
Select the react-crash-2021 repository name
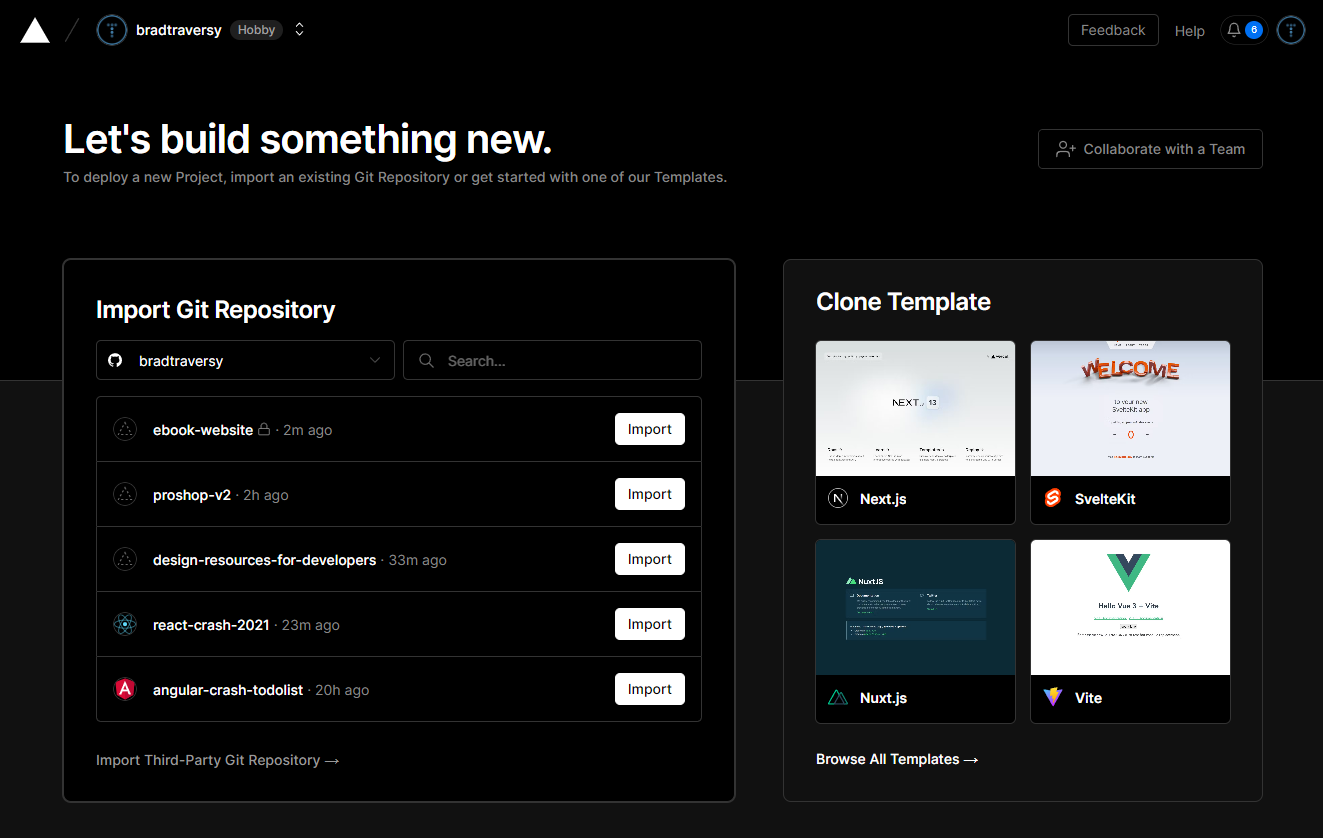click(211, 625)
